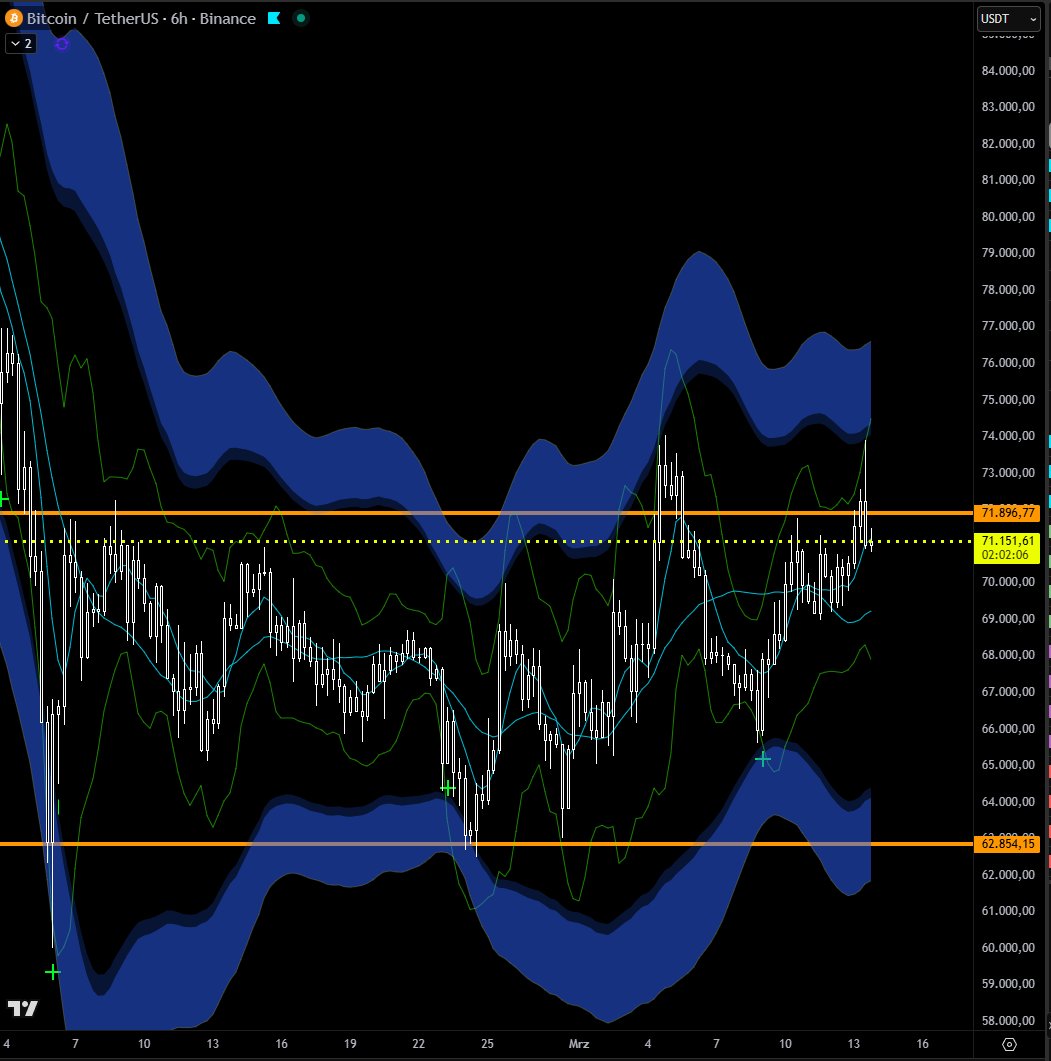This screenshot has width=1051, height=1061.
Task: Click the 19 date label on time axis
Action: [350, 1044]
